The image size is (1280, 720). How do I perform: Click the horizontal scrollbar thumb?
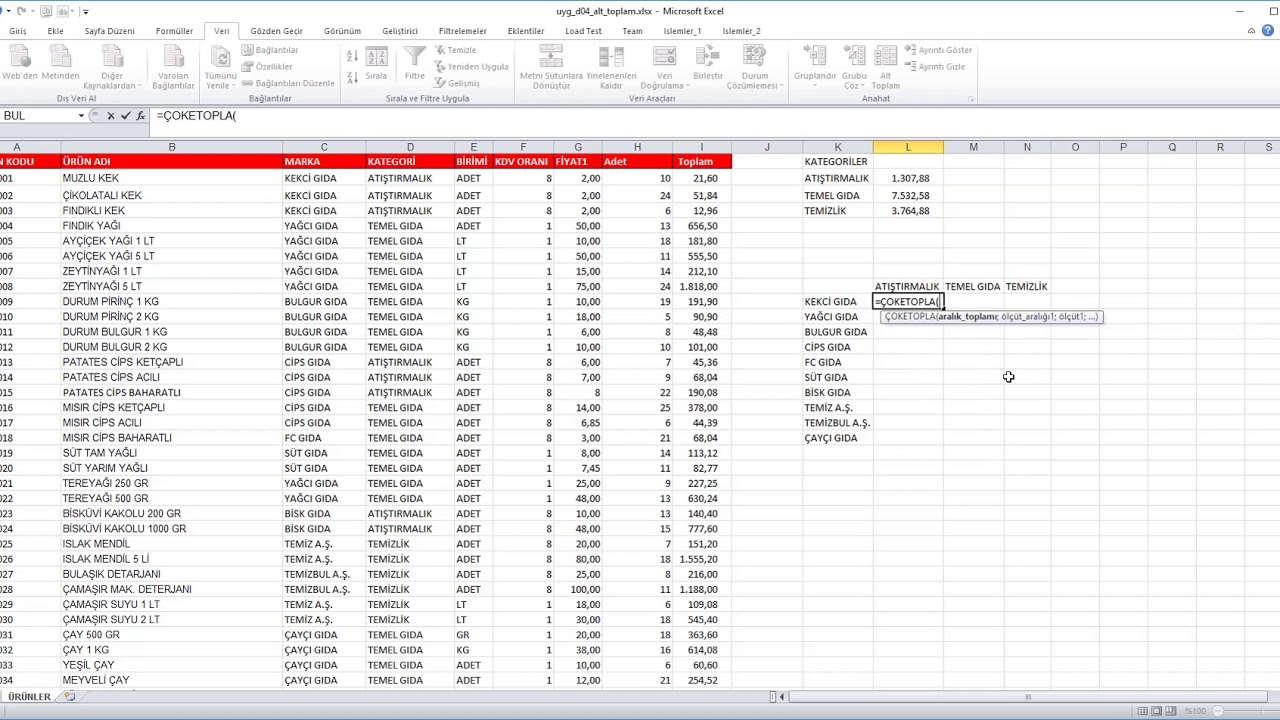pos(1028,697)
